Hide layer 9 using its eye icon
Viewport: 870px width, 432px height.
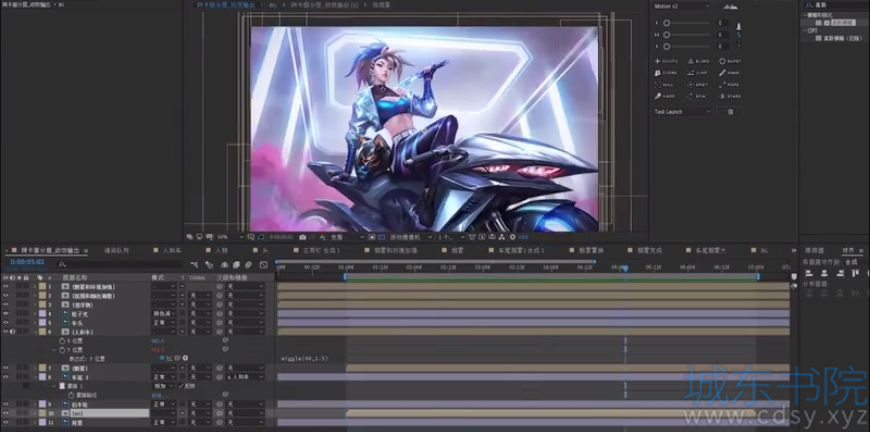(x=6, y=404)
